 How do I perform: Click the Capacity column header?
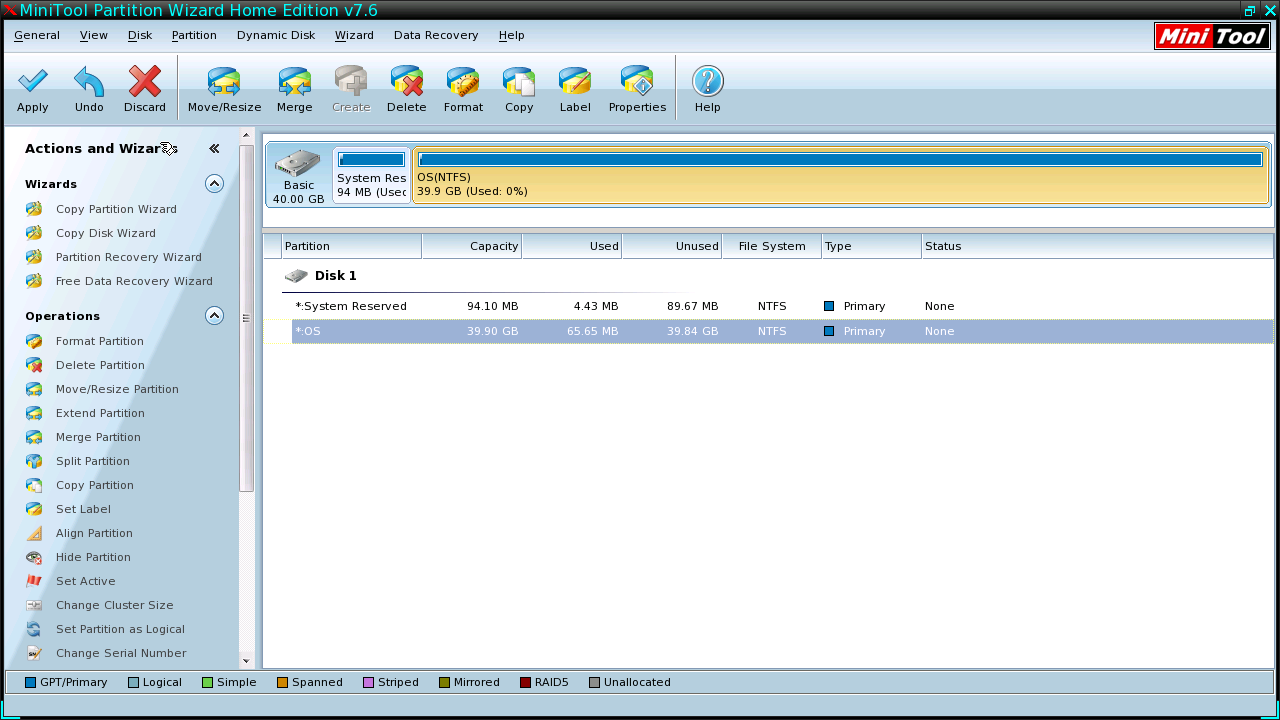click(472, 246)
